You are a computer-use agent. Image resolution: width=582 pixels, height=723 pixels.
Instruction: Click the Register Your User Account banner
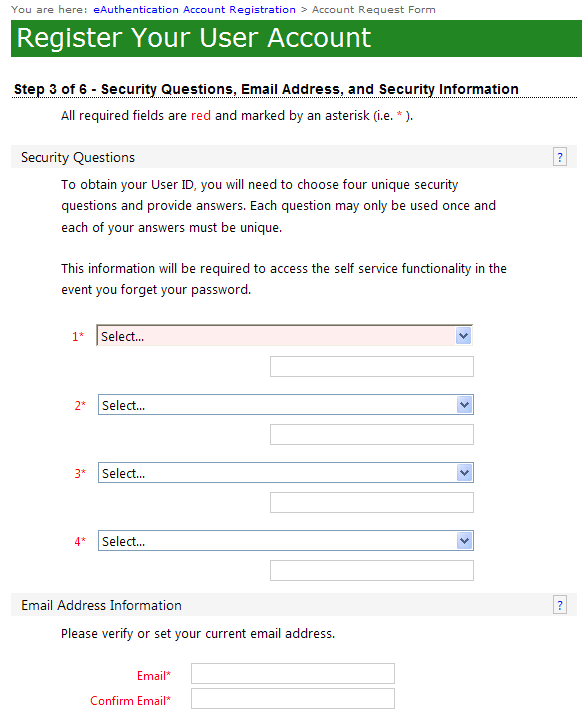[297, 38]
